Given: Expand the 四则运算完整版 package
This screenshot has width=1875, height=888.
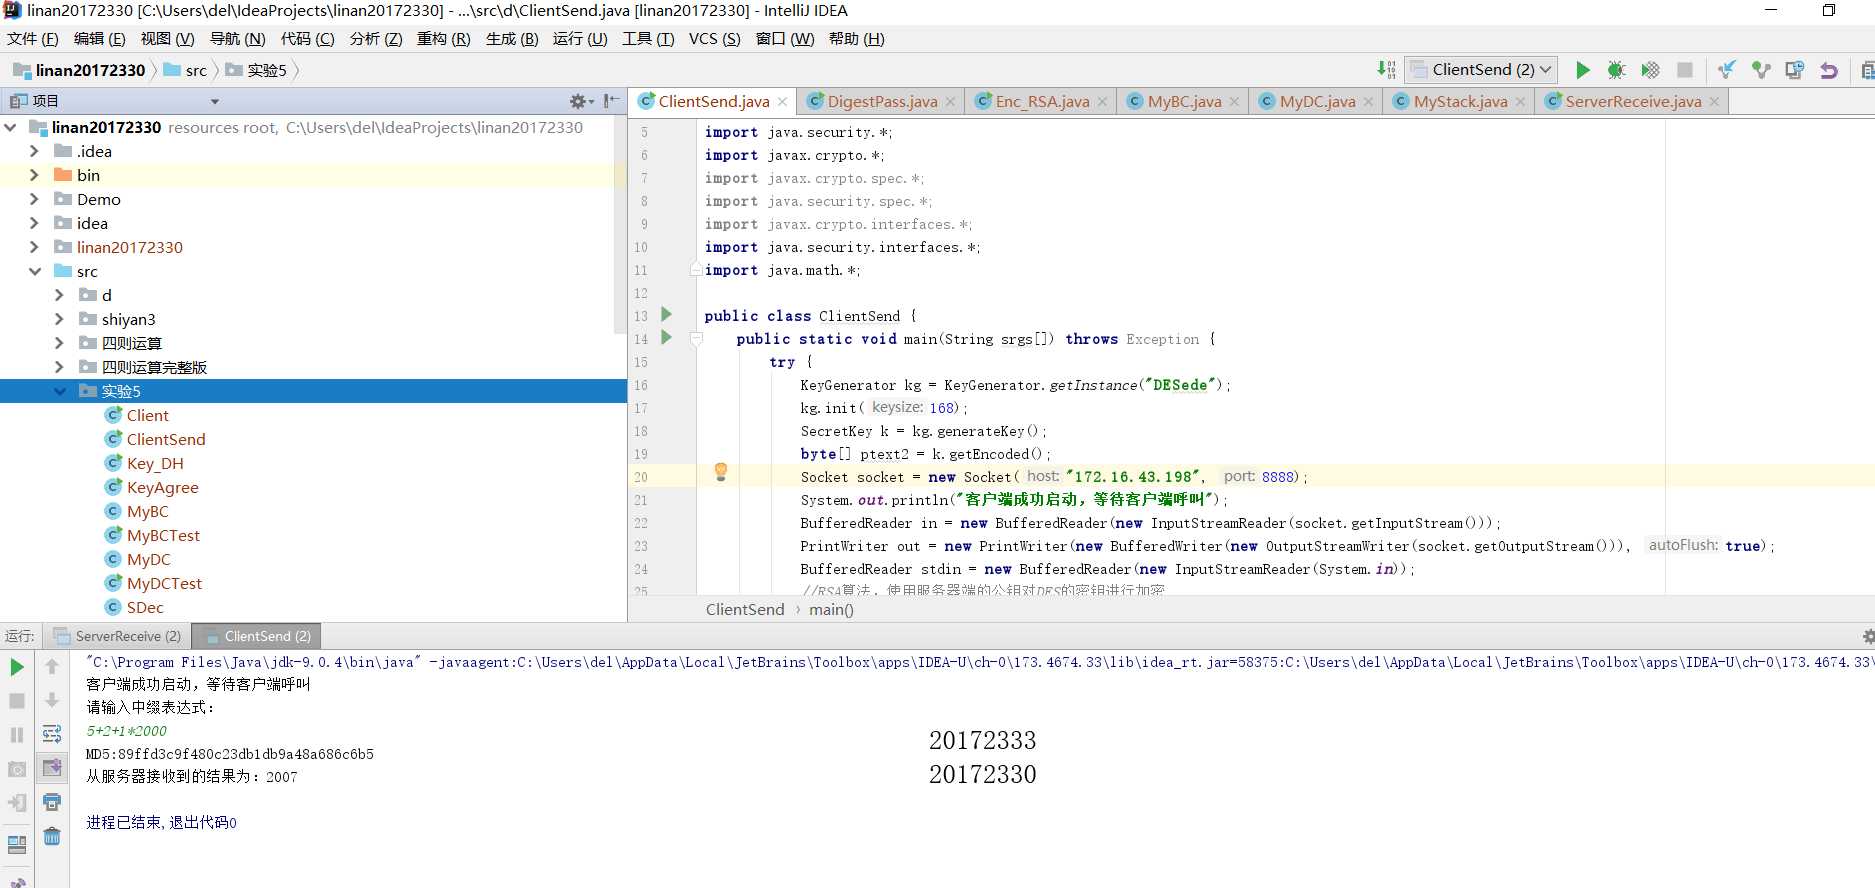Looking at the screenshot, I should click(59, 367).
